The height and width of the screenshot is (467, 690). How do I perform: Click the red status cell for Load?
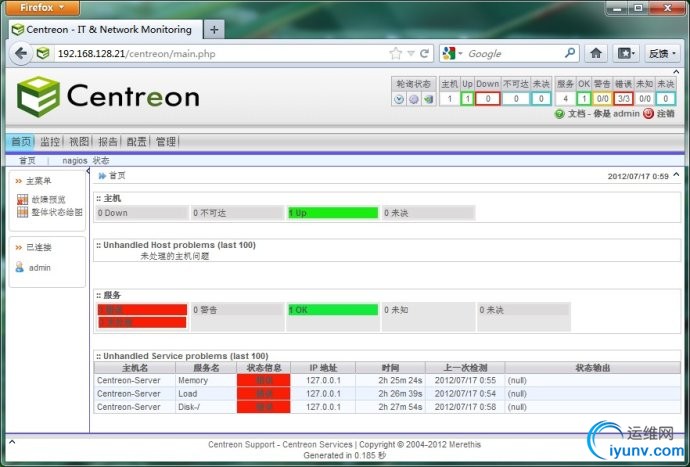click(264, 393)
